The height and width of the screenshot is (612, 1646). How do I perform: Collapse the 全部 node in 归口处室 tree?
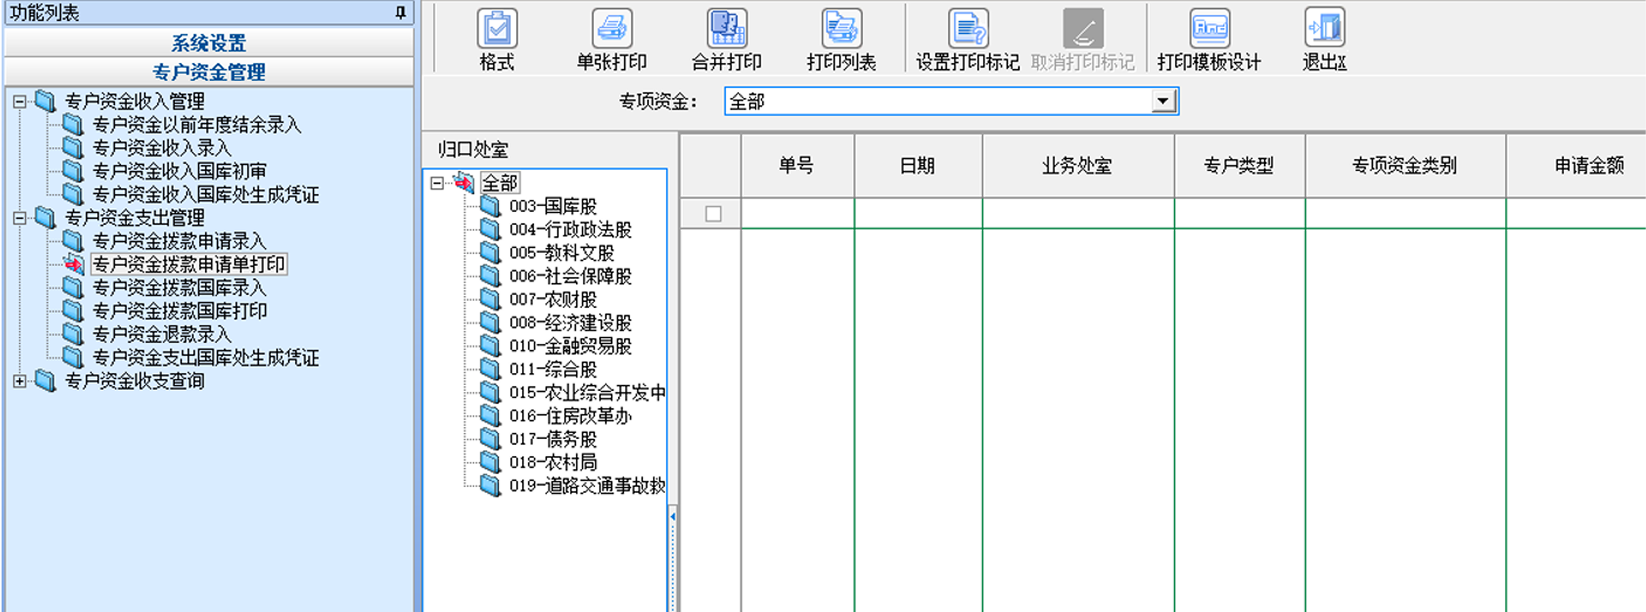click(x=437, y=183)
